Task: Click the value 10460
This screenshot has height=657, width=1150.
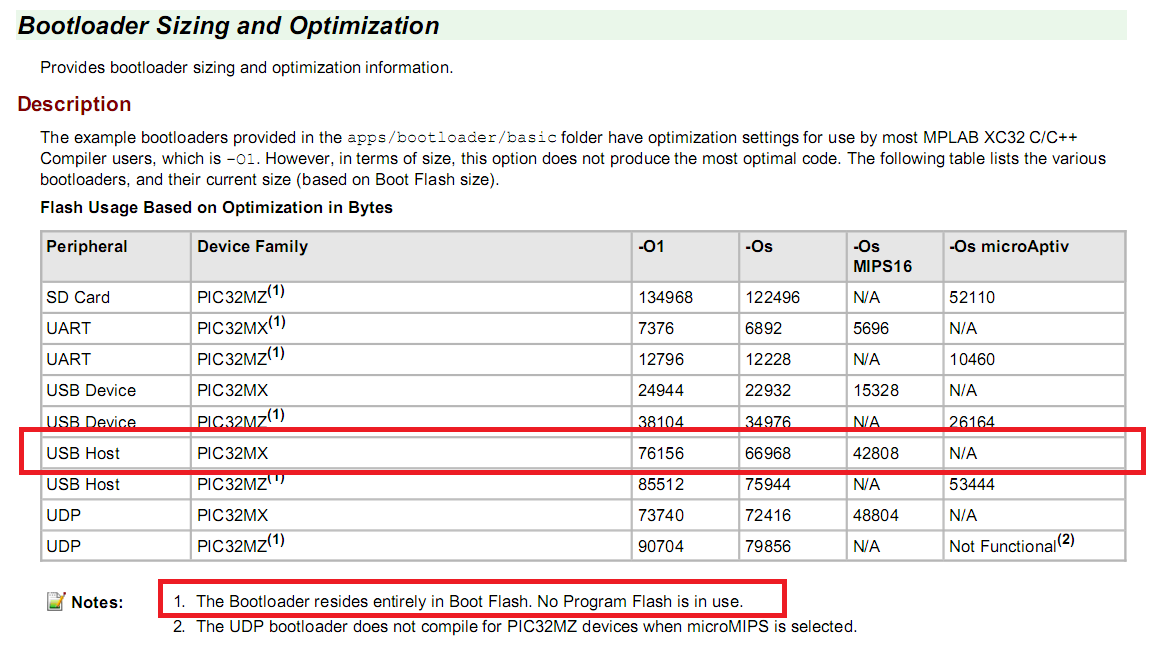Action: pos(972,359)
